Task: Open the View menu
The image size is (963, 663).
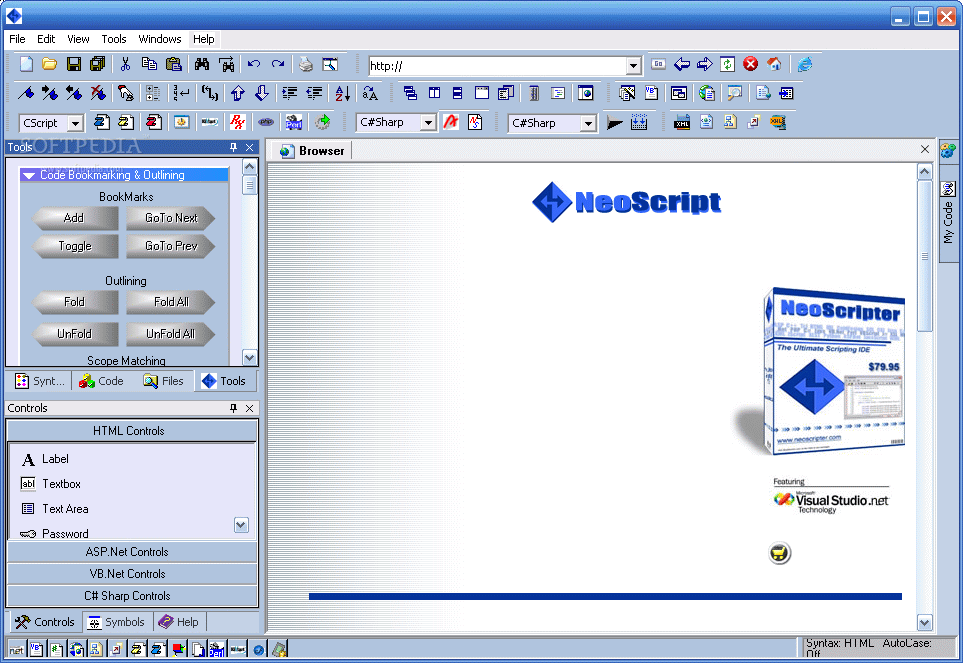Action: pyautogui.click(x=78, y=39)
